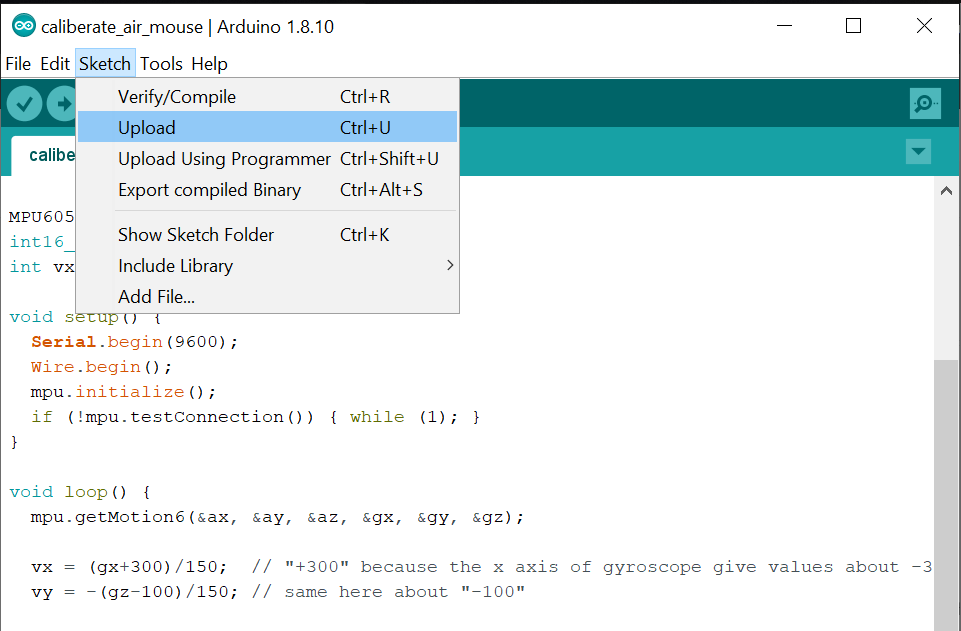Screen dimensions: 961x631
Task: Click the mpu.initialize(); line
Action: [123, 391]
